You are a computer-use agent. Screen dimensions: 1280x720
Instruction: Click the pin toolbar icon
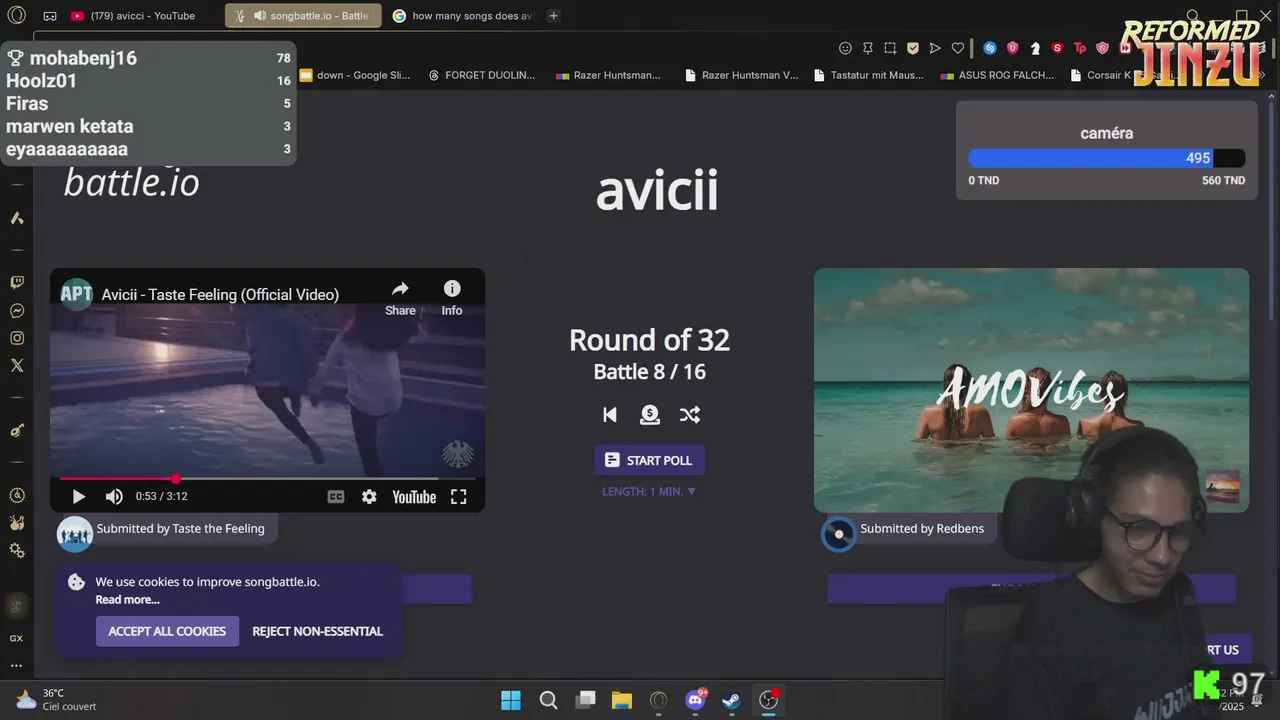[x=867, y=48]
